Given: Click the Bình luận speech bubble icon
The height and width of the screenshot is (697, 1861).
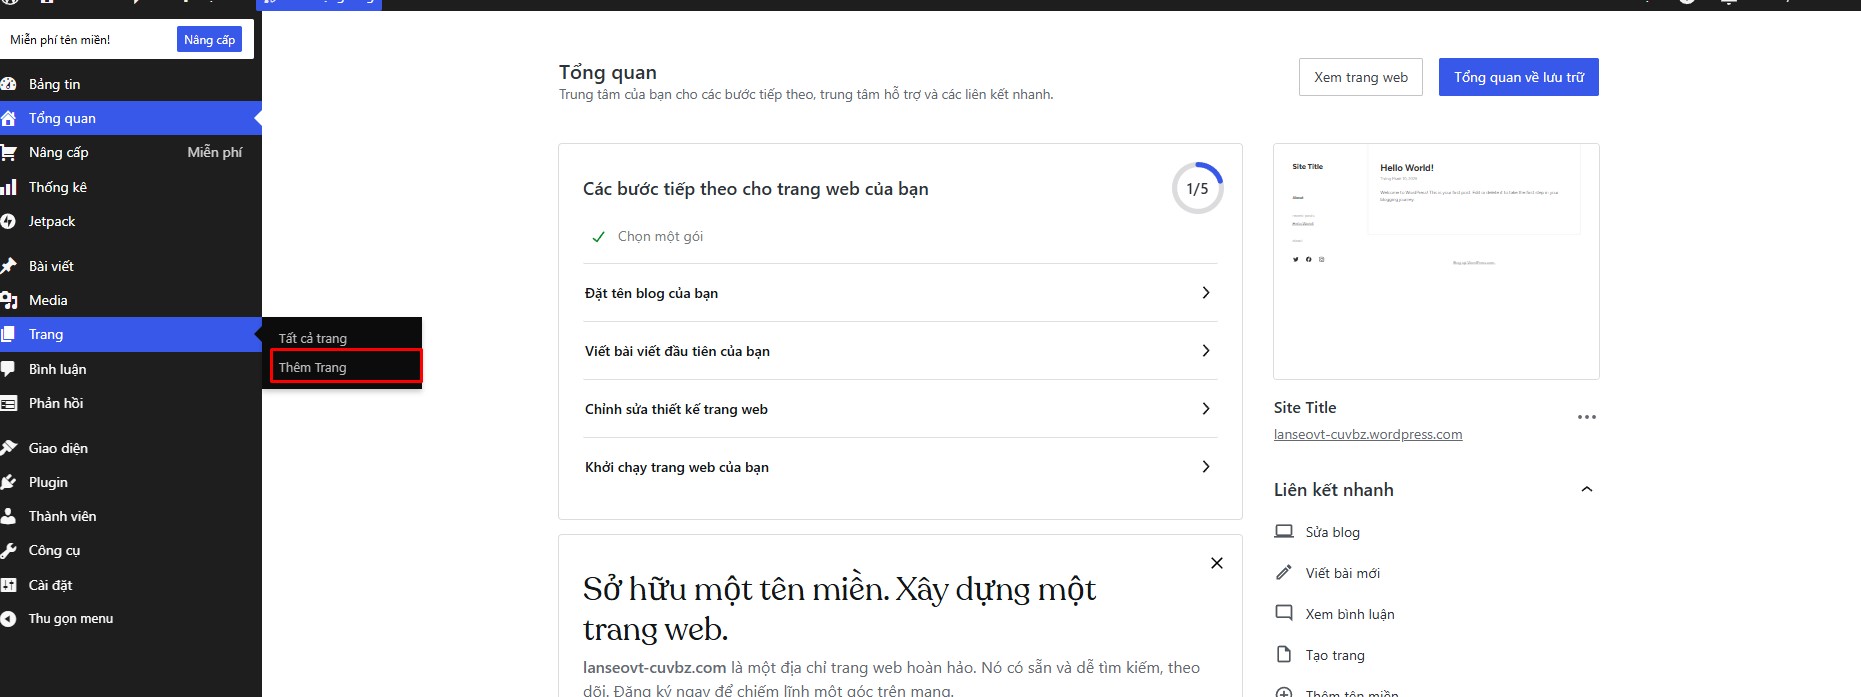Looking at the screenshot, I should click(x=8, y=369).
